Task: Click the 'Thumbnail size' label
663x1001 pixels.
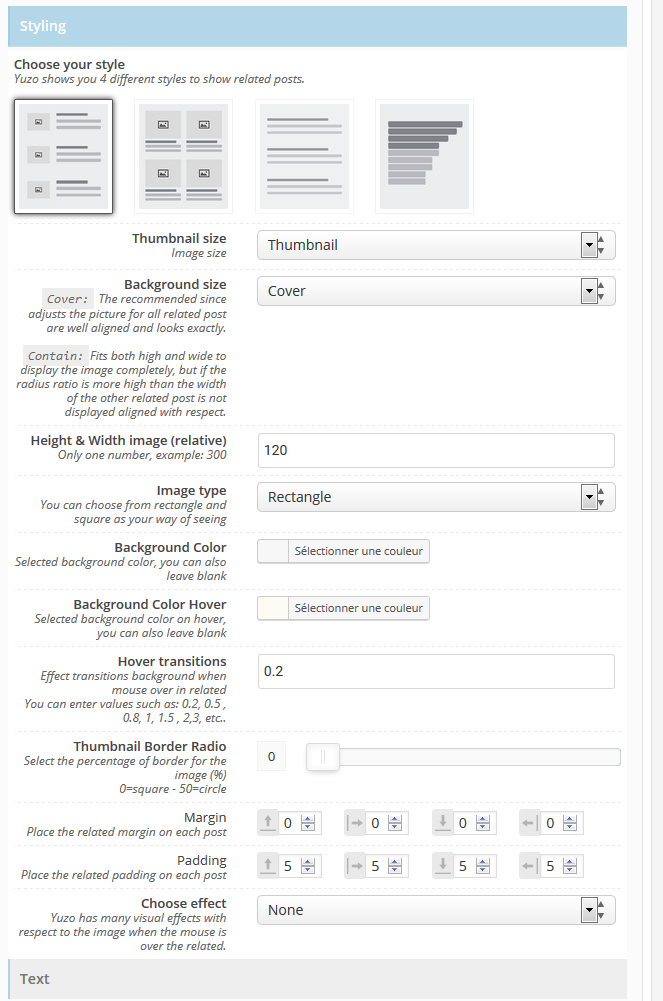Action: [x=179, y=238]
